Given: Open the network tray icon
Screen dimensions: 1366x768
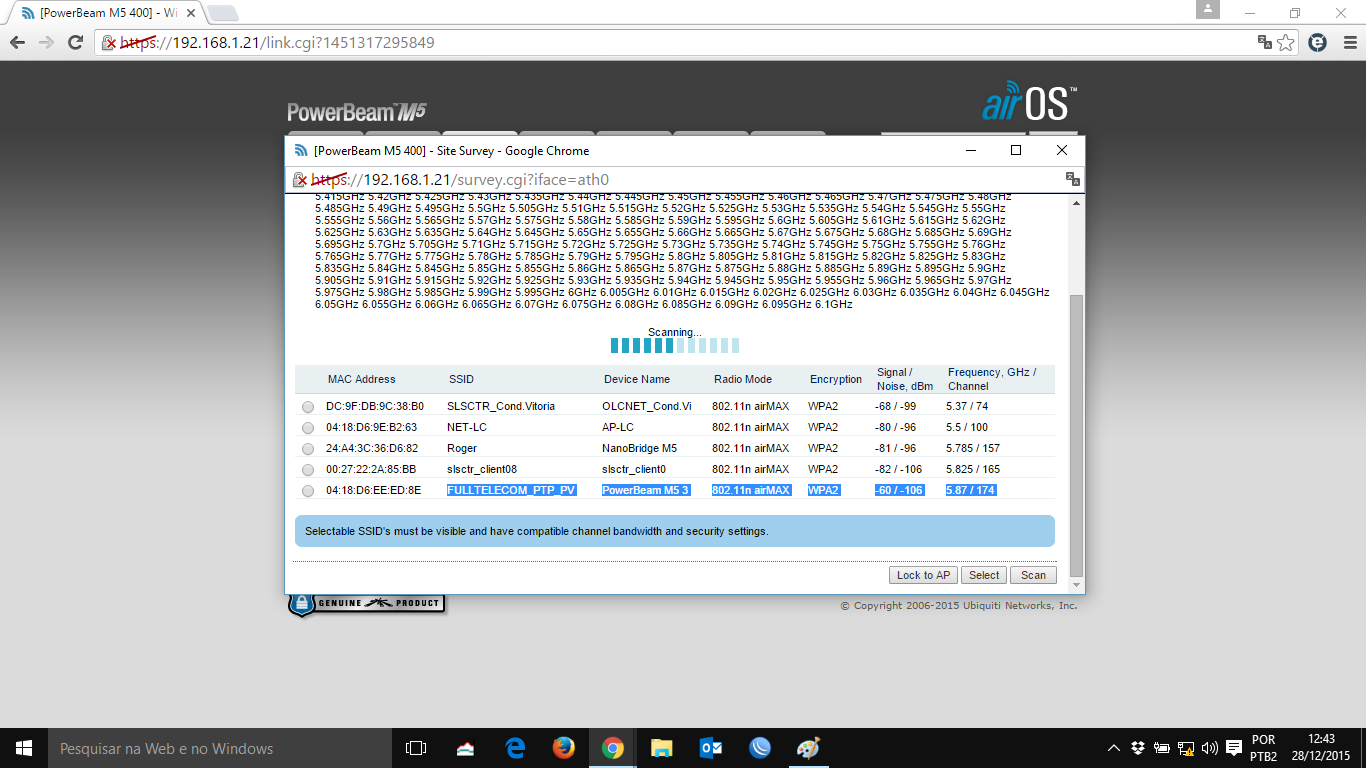Looking at the screenshot, I should (x=1186, y=748).
